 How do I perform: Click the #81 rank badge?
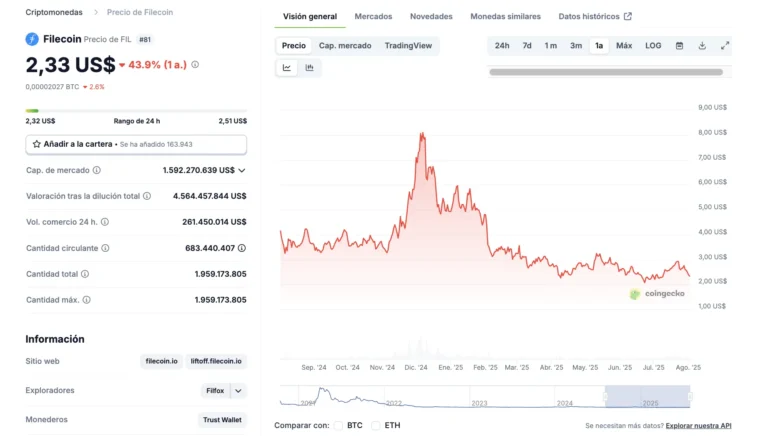144,39
